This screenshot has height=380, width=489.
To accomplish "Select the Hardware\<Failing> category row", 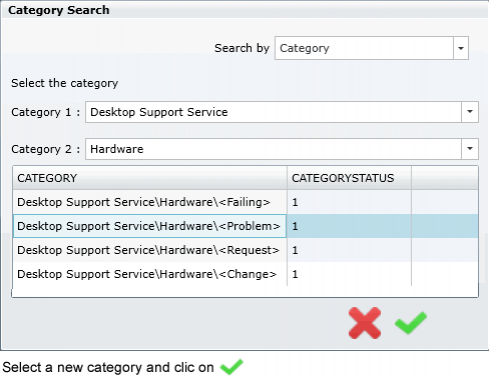I will pyautogui.click(x=245, y=202).
